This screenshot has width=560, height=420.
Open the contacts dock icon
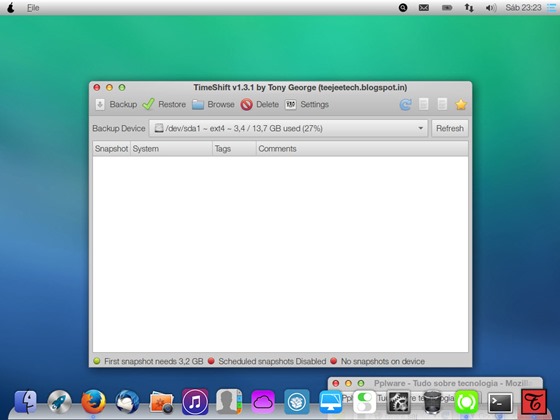(229, 402)
